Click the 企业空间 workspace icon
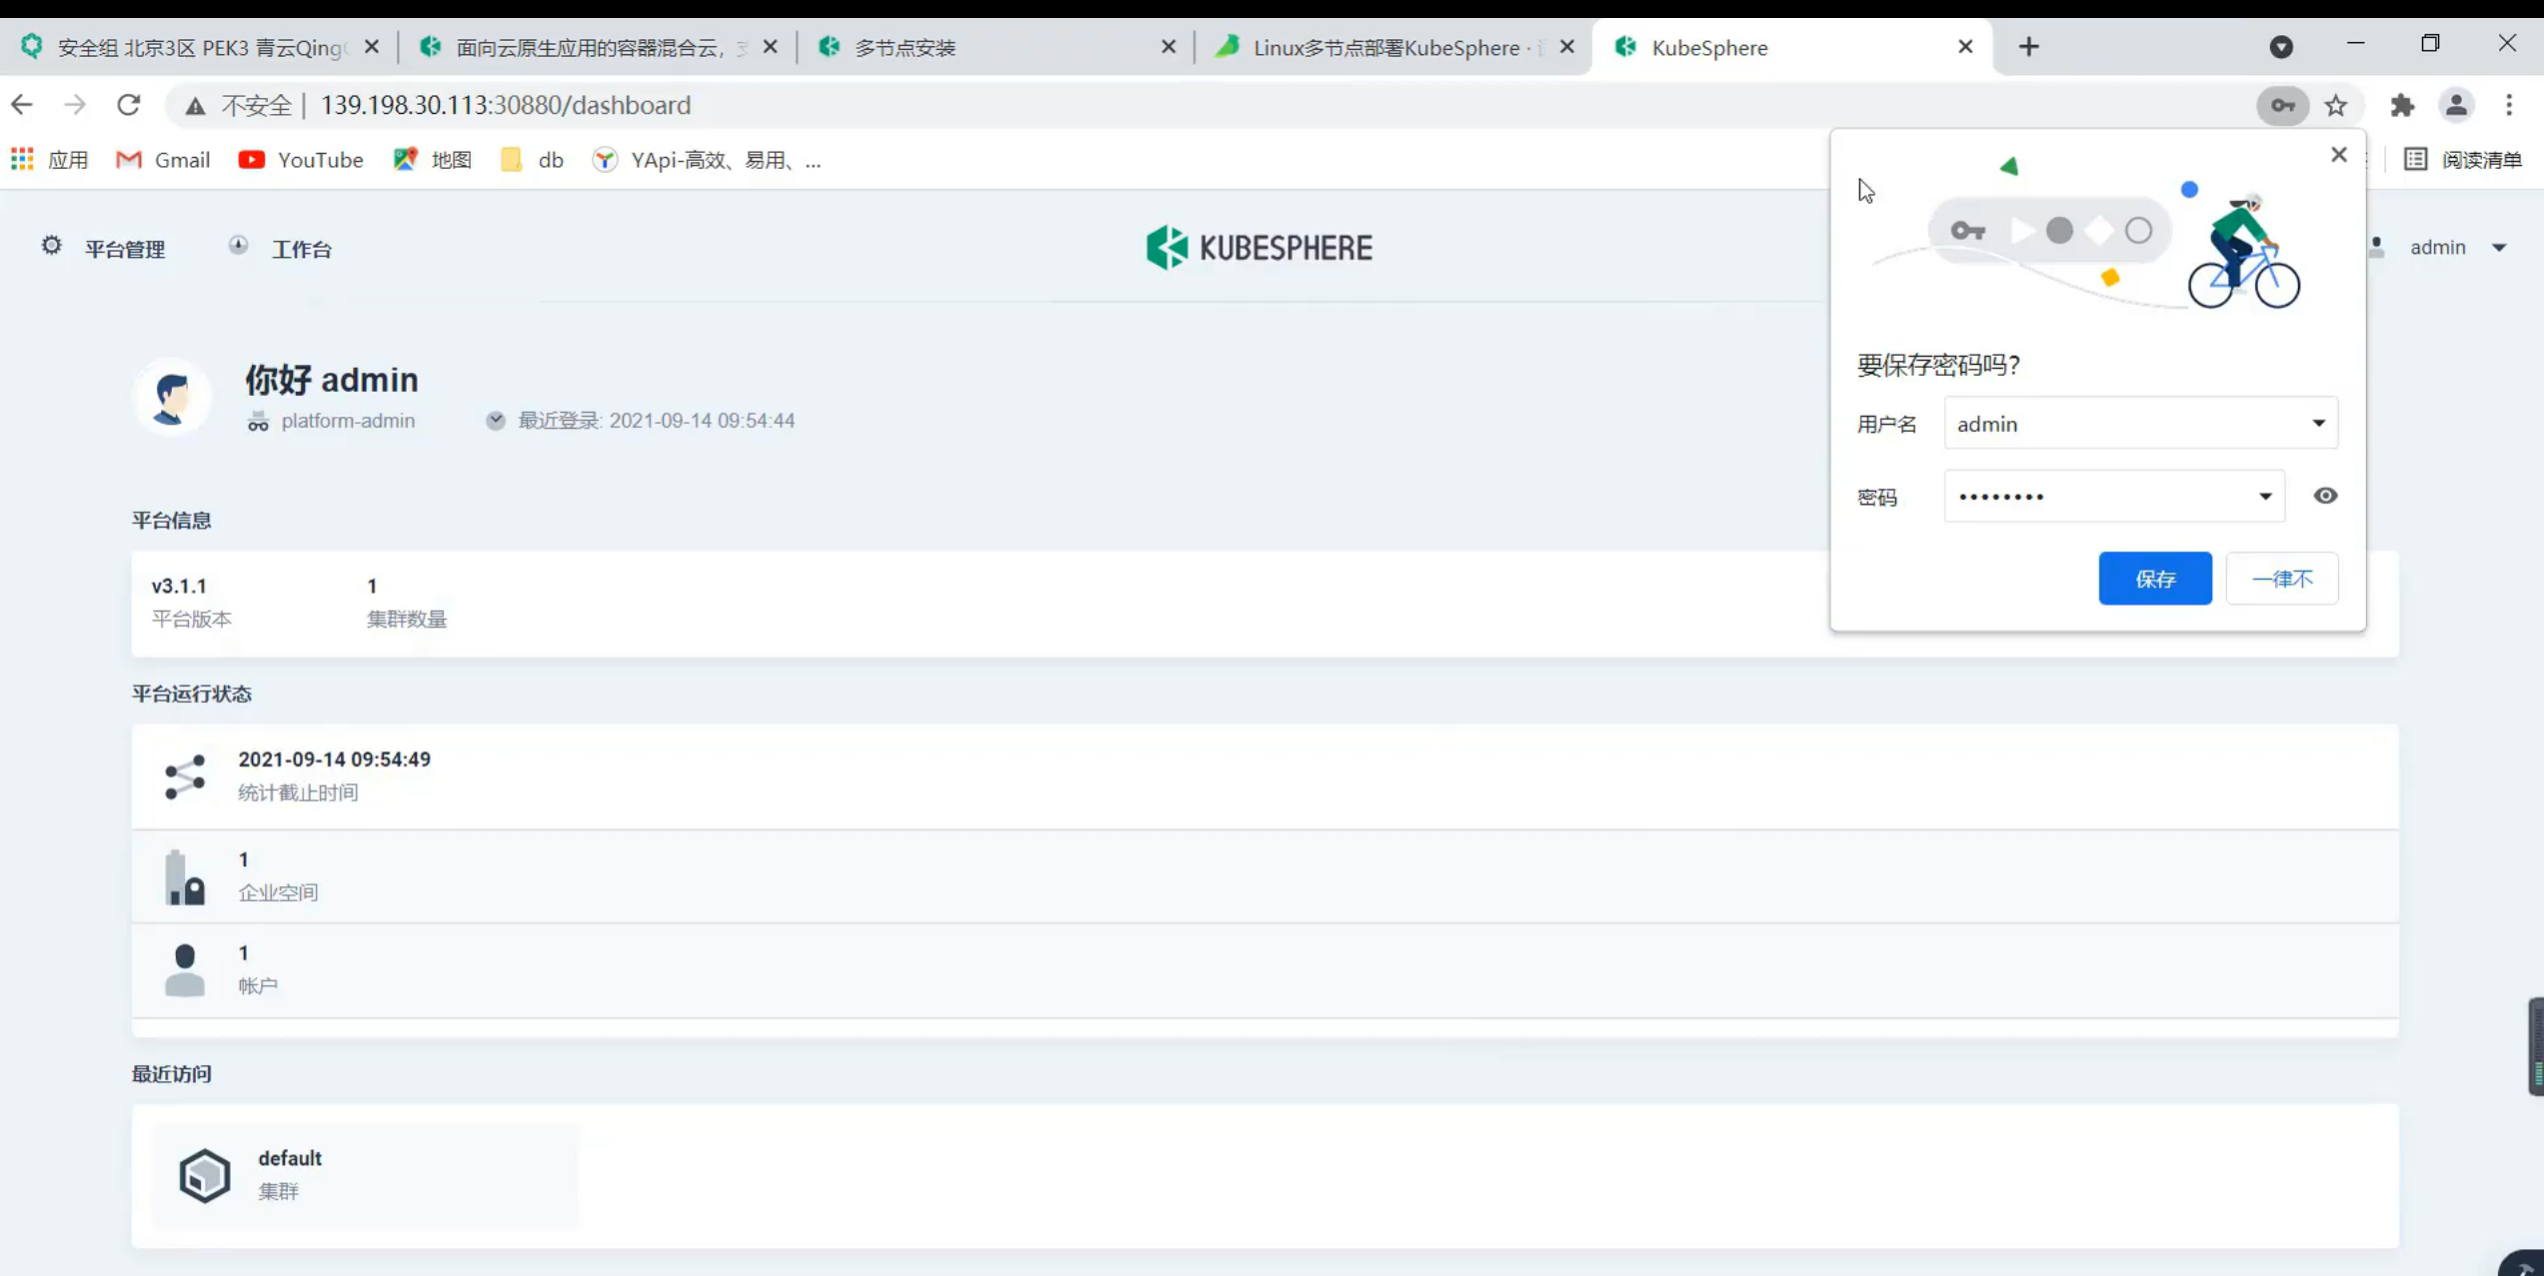This screenshot has height=1276, width=2544. (x=185, y=877)
